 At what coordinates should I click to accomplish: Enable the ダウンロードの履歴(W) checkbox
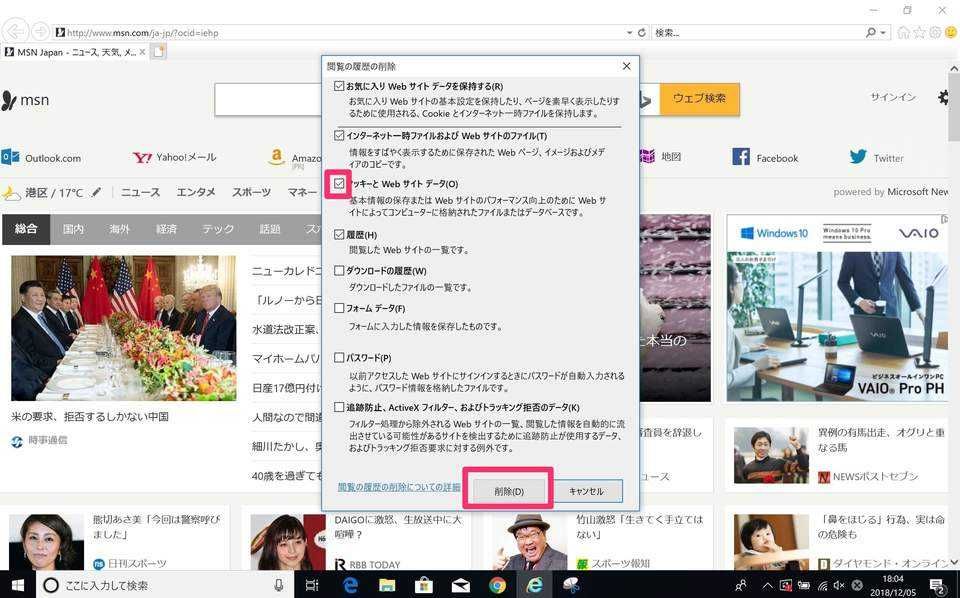340,270
